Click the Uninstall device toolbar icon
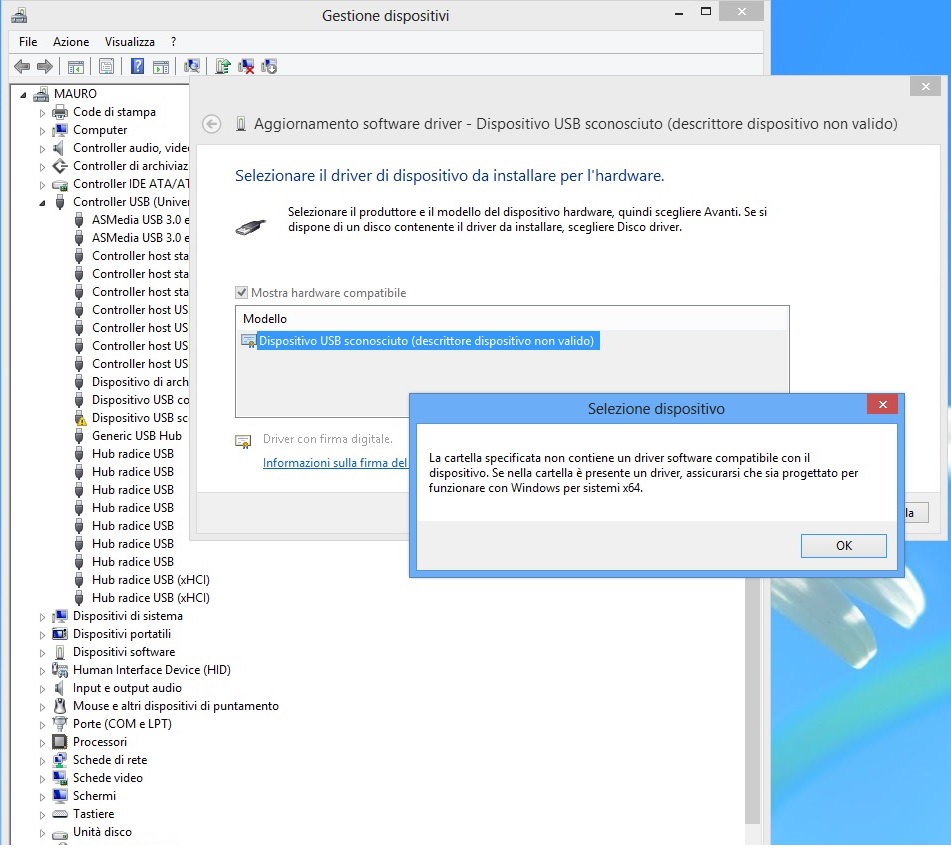 247,66
